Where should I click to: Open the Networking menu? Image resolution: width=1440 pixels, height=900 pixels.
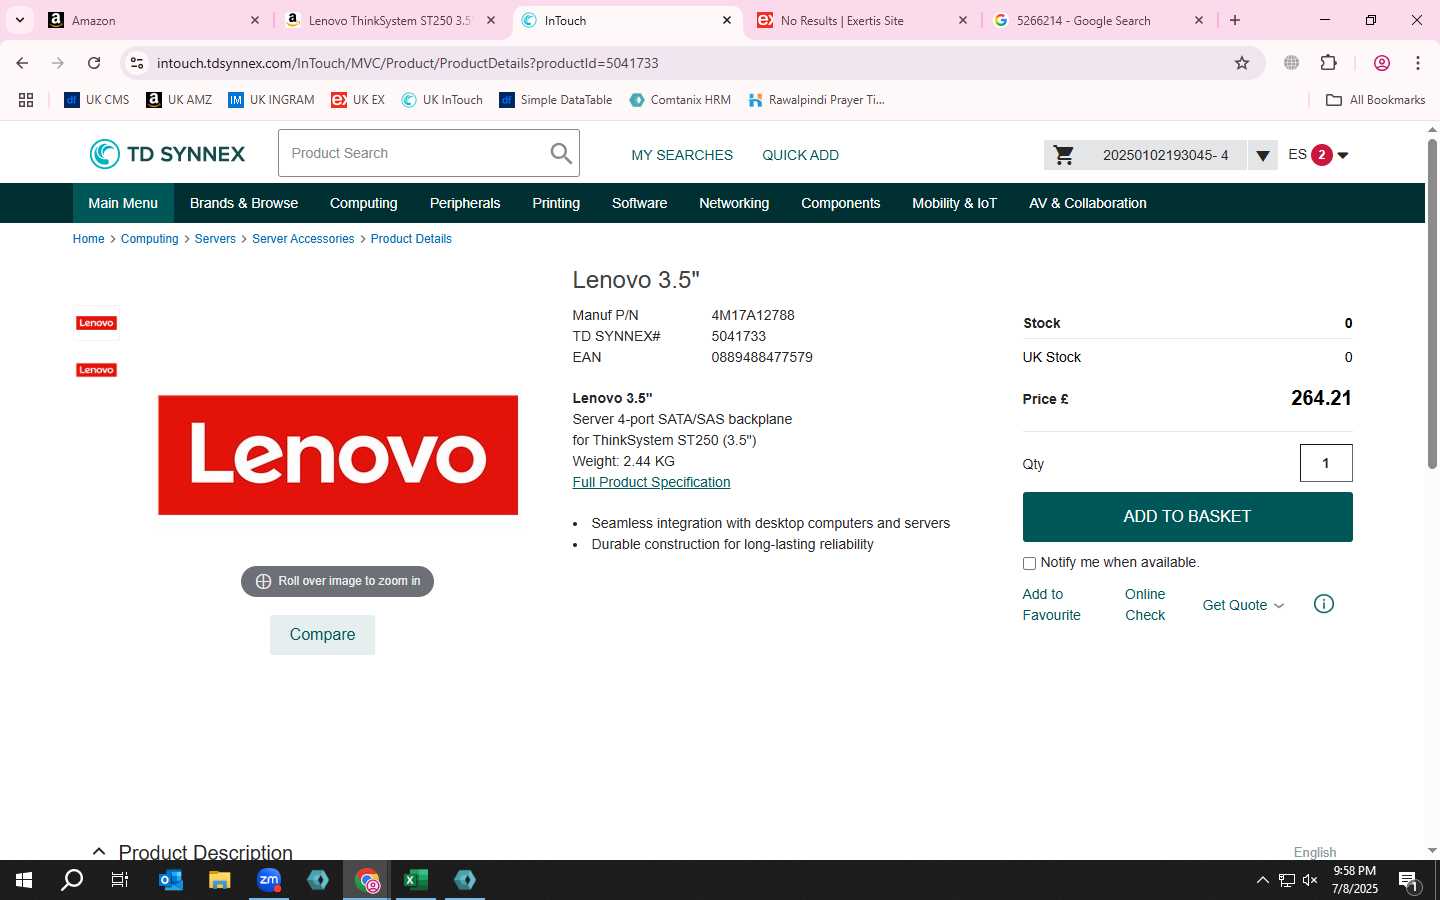pyautogui.click(x=734, y=203)
